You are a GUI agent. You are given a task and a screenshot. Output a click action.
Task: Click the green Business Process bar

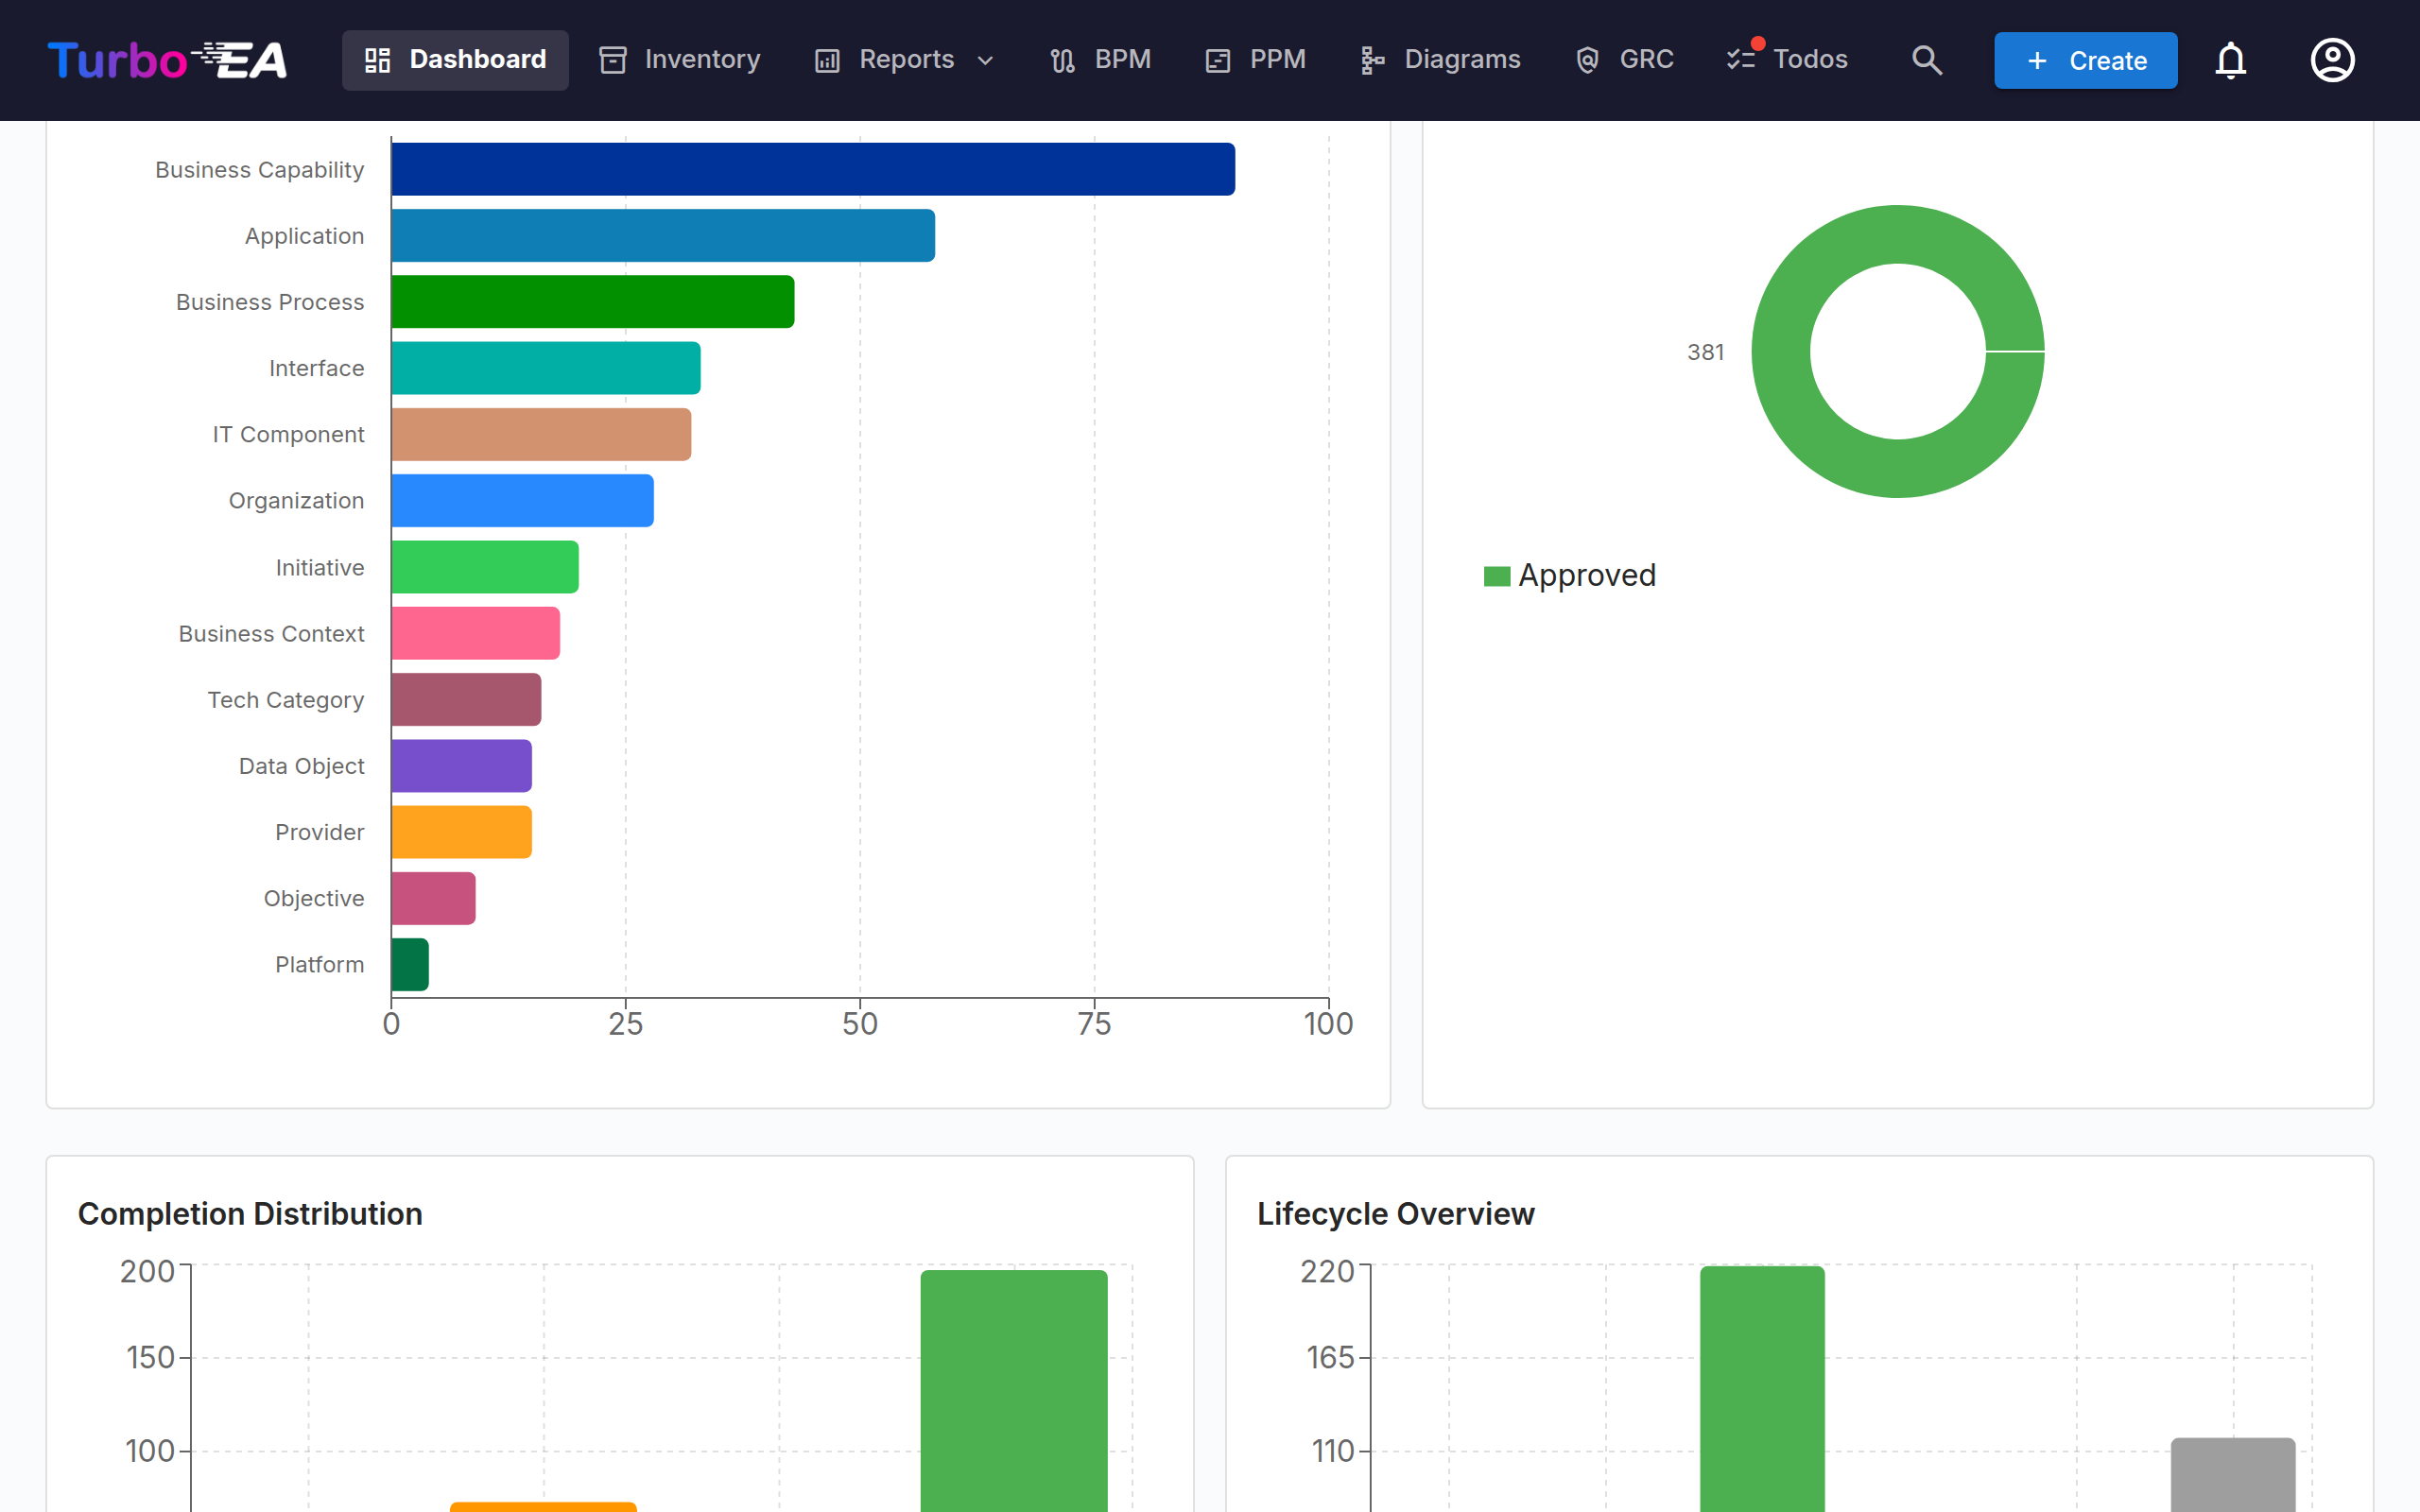point(593,301)
